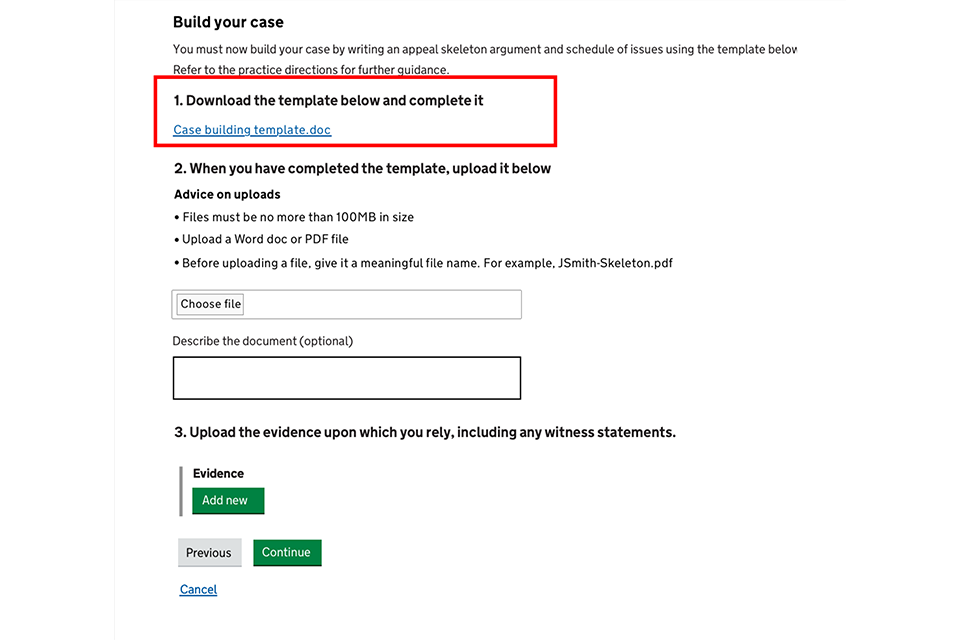The image size is (960, 640).
Task: Click the Advice on uploads subheading
Action: (227, 194)
